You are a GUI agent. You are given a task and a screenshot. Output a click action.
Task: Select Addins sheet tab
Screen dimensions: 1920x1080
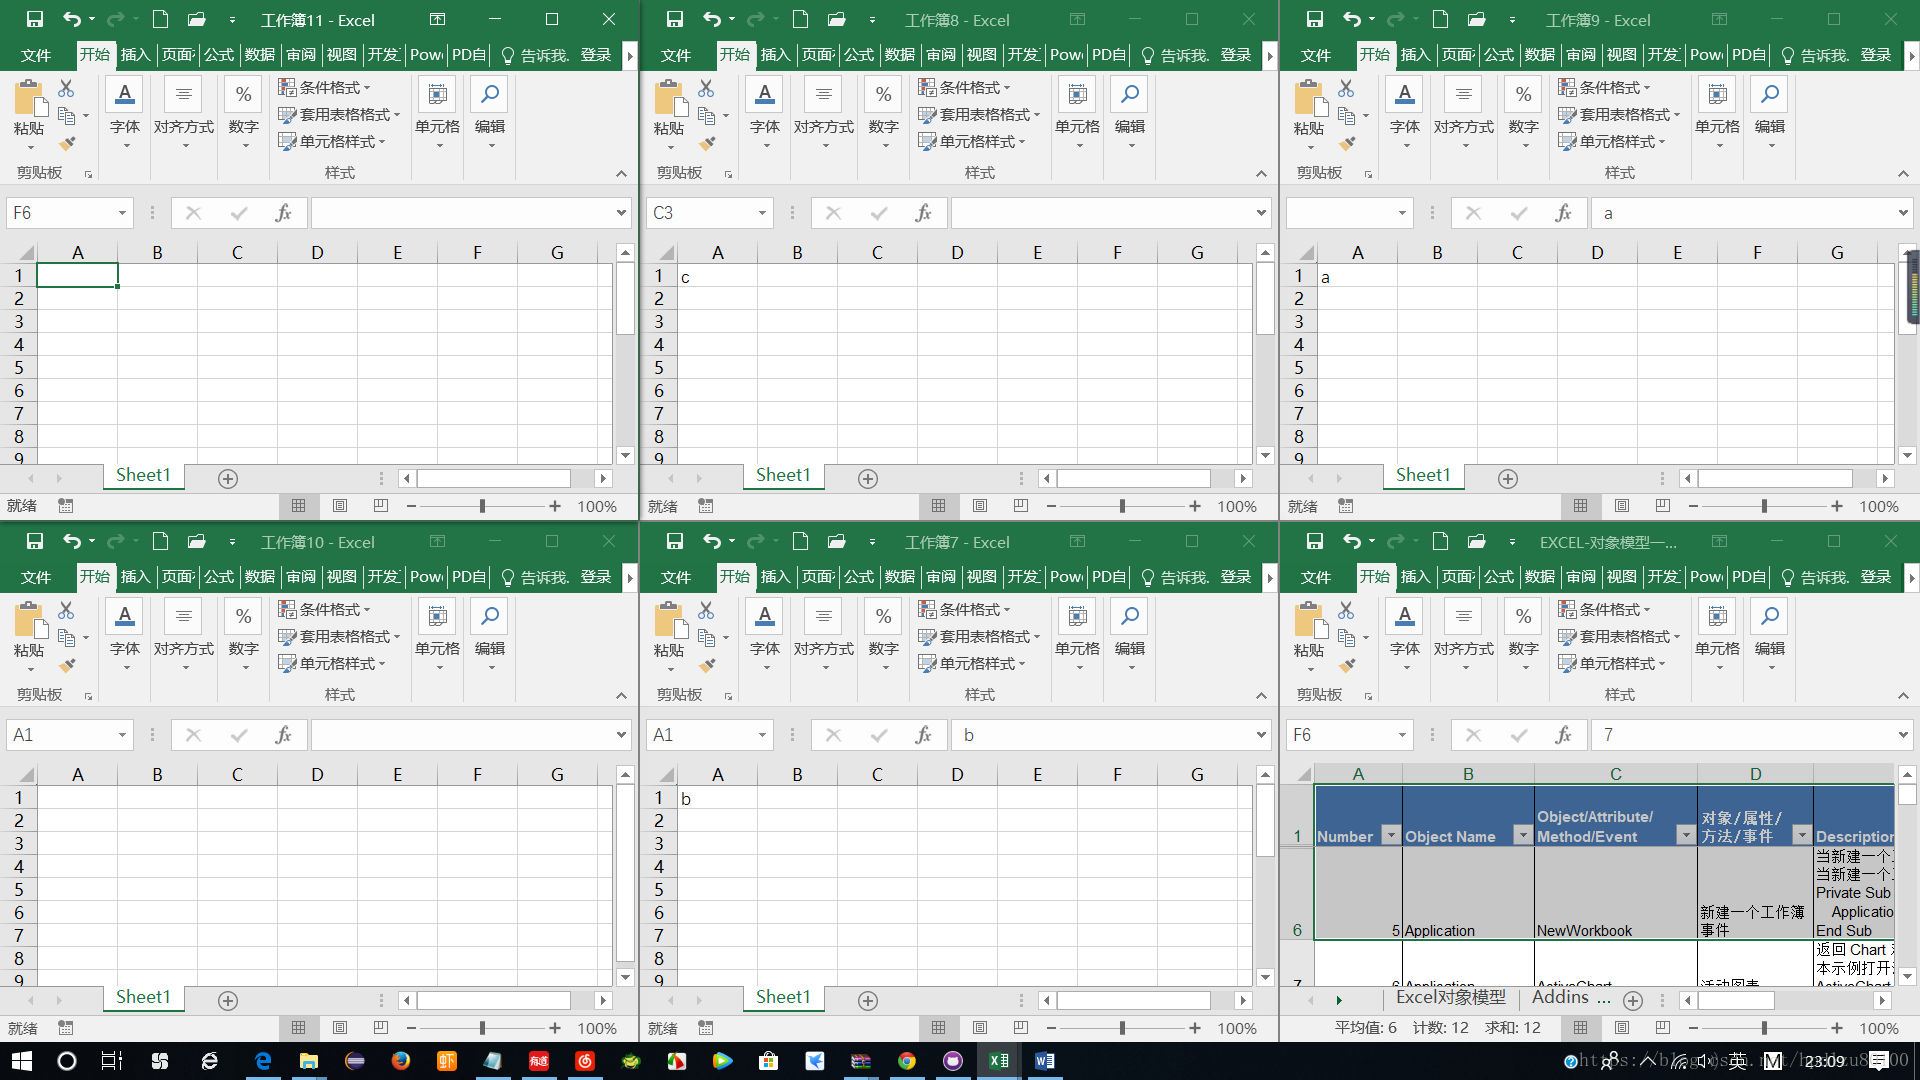(1560, 997)
